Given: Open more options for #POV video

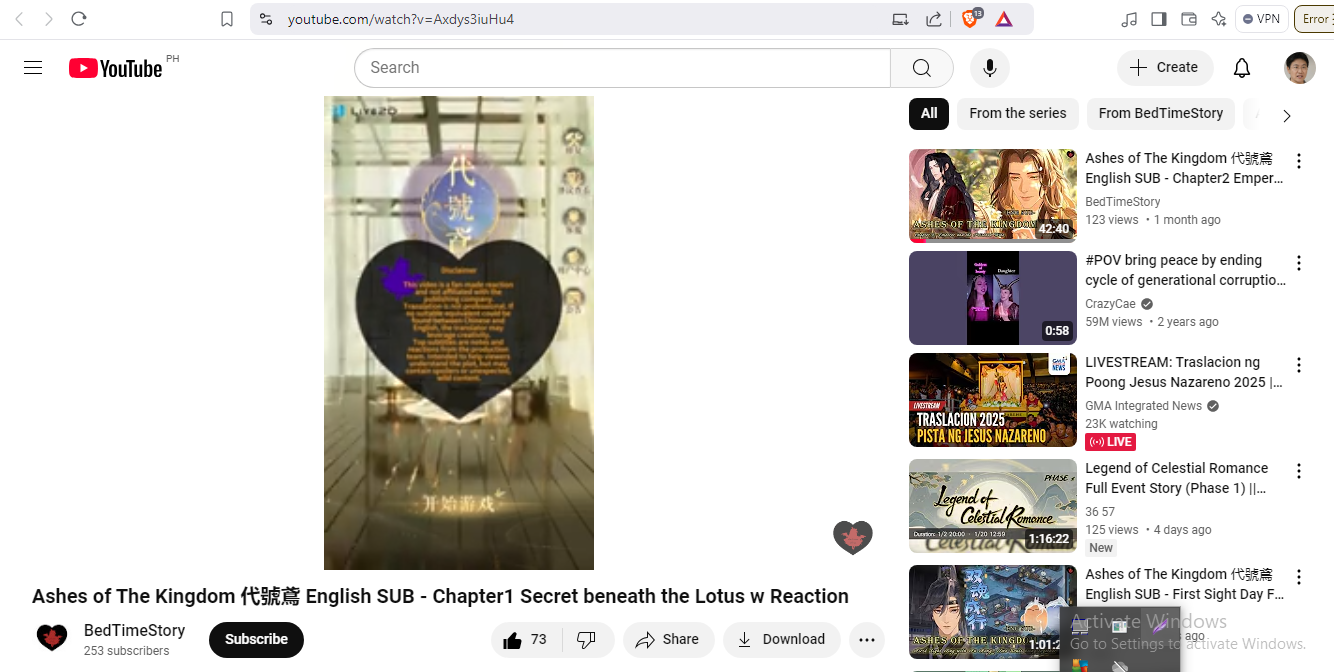Looking at the screenshot, I should tap(1299, 263).
